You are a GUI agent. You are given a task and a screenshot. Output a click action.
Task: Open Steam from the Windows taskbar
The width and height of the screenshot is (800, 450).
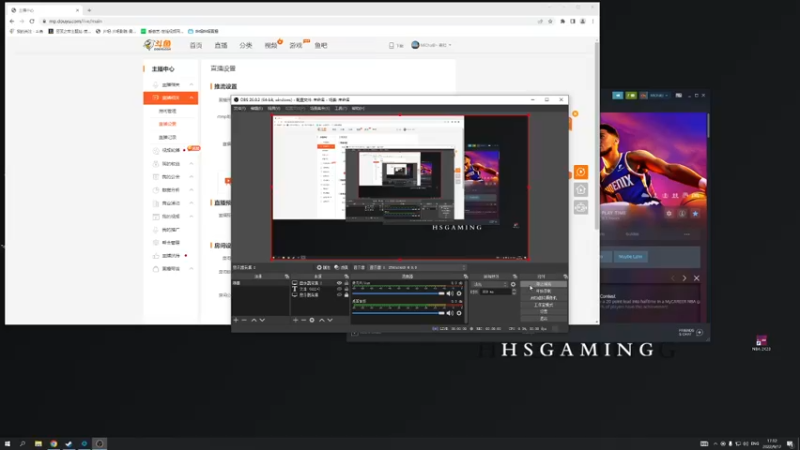coord(69,444)
